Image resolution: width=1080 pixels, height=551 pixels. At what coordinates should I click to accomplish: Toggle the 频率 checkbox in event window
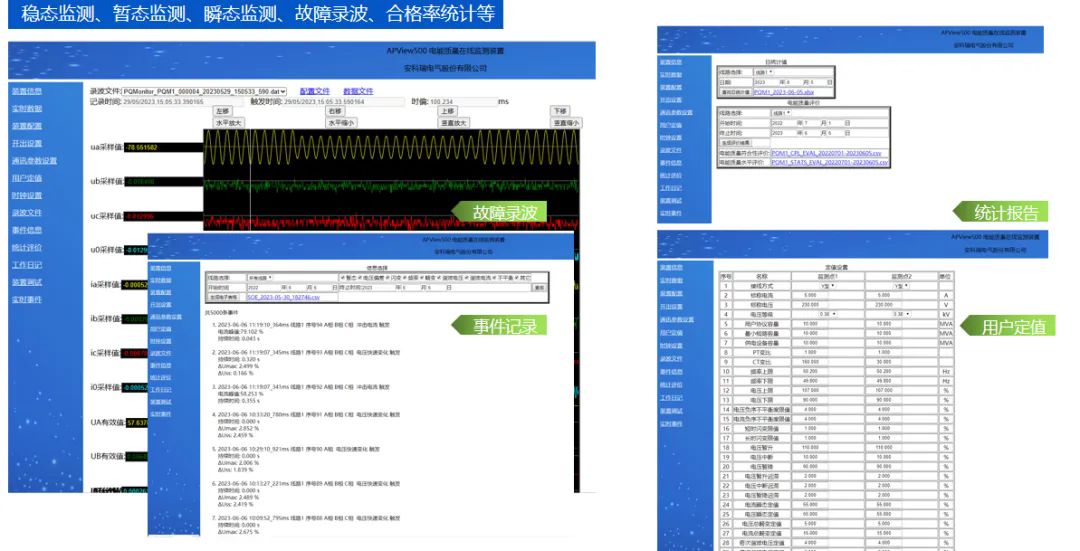click(x=405, y=278)
